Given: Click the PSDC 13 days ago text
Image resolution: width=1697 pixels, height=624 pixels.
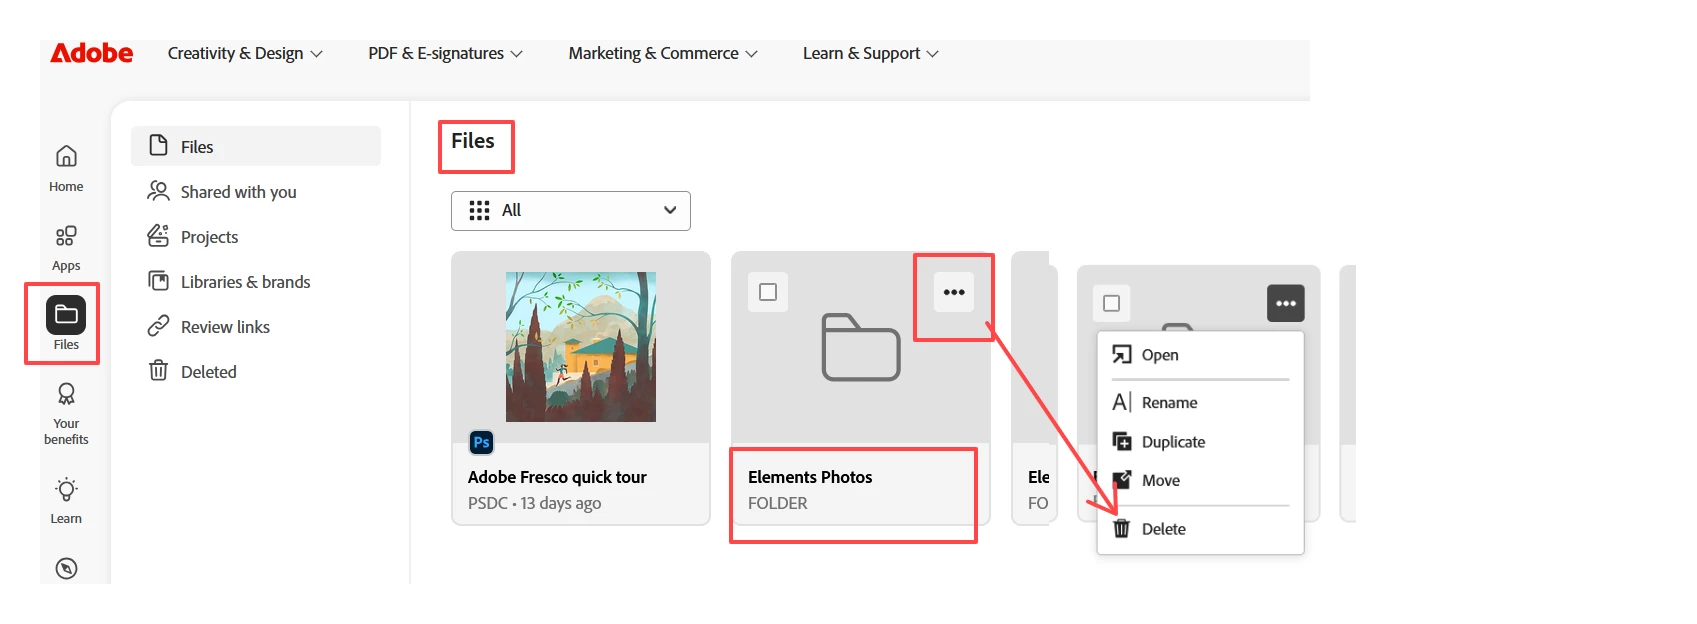Looking at the screenshot, I should (534, 503).
